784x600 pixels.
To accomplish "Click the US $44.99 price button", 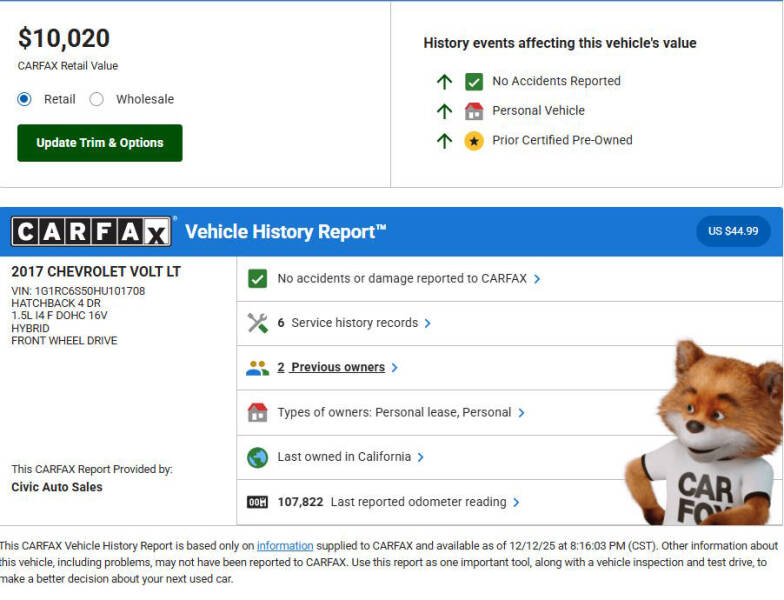I will click(x=733, y=231).
